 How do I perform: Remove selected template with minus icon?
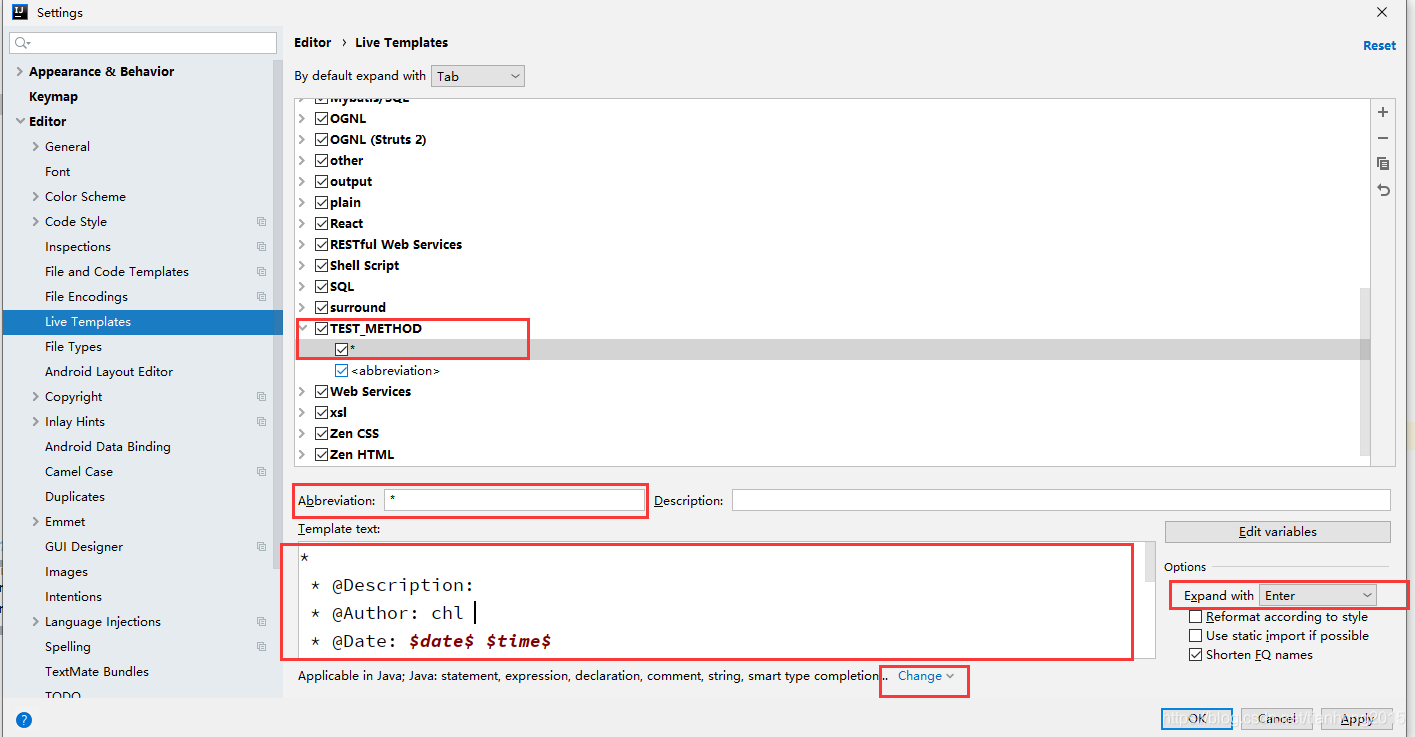pos(1383,138)
